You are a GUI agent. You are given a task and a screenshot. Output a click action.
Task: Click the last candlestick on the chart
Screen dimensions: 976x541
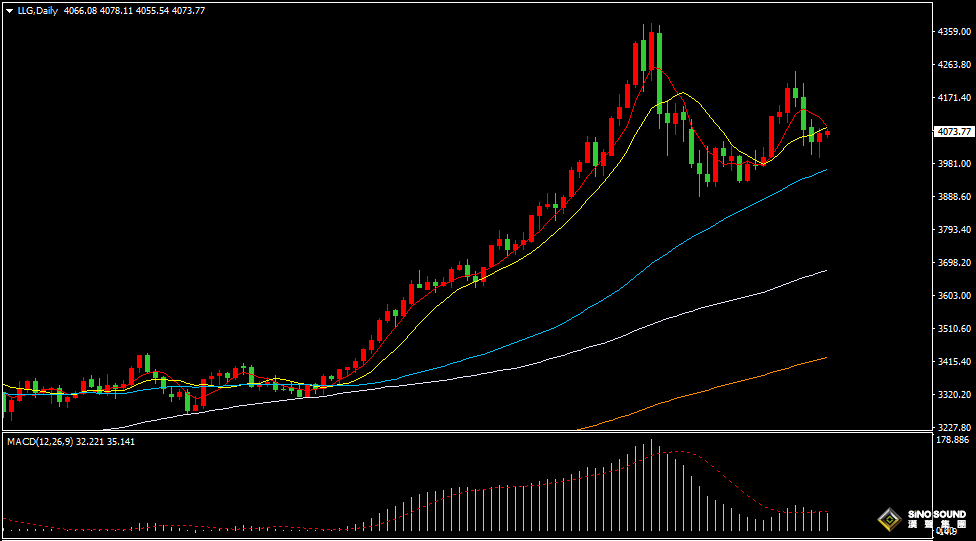[x=827, y=133]
